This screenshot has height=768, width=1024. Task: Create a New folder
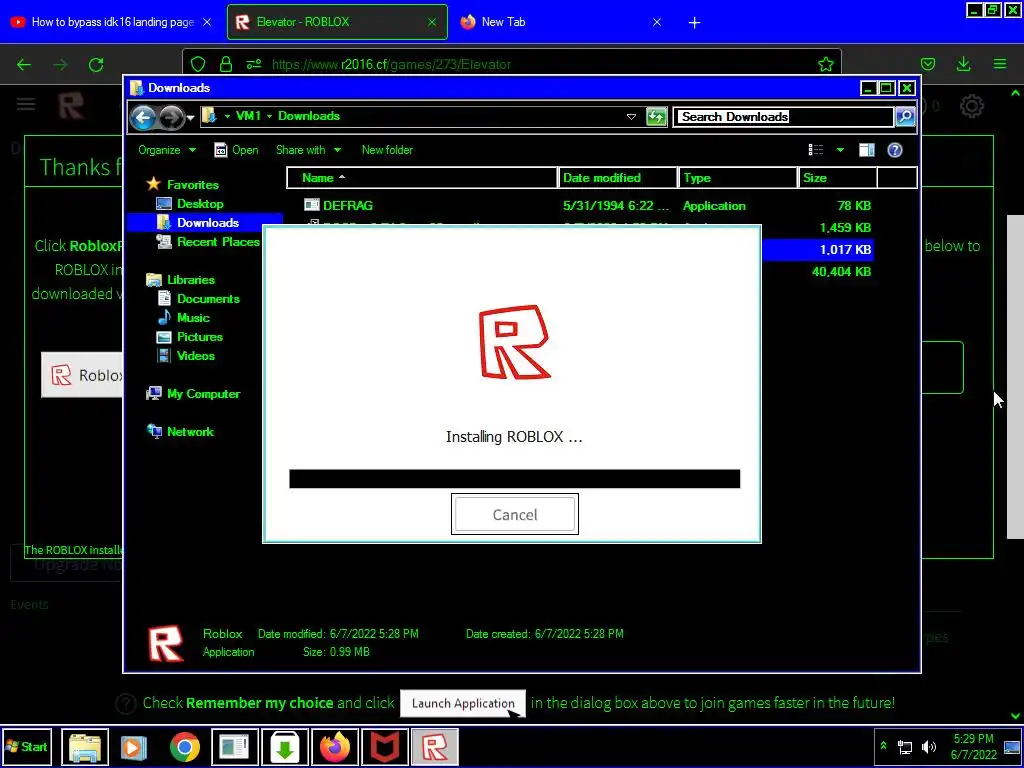387,150
